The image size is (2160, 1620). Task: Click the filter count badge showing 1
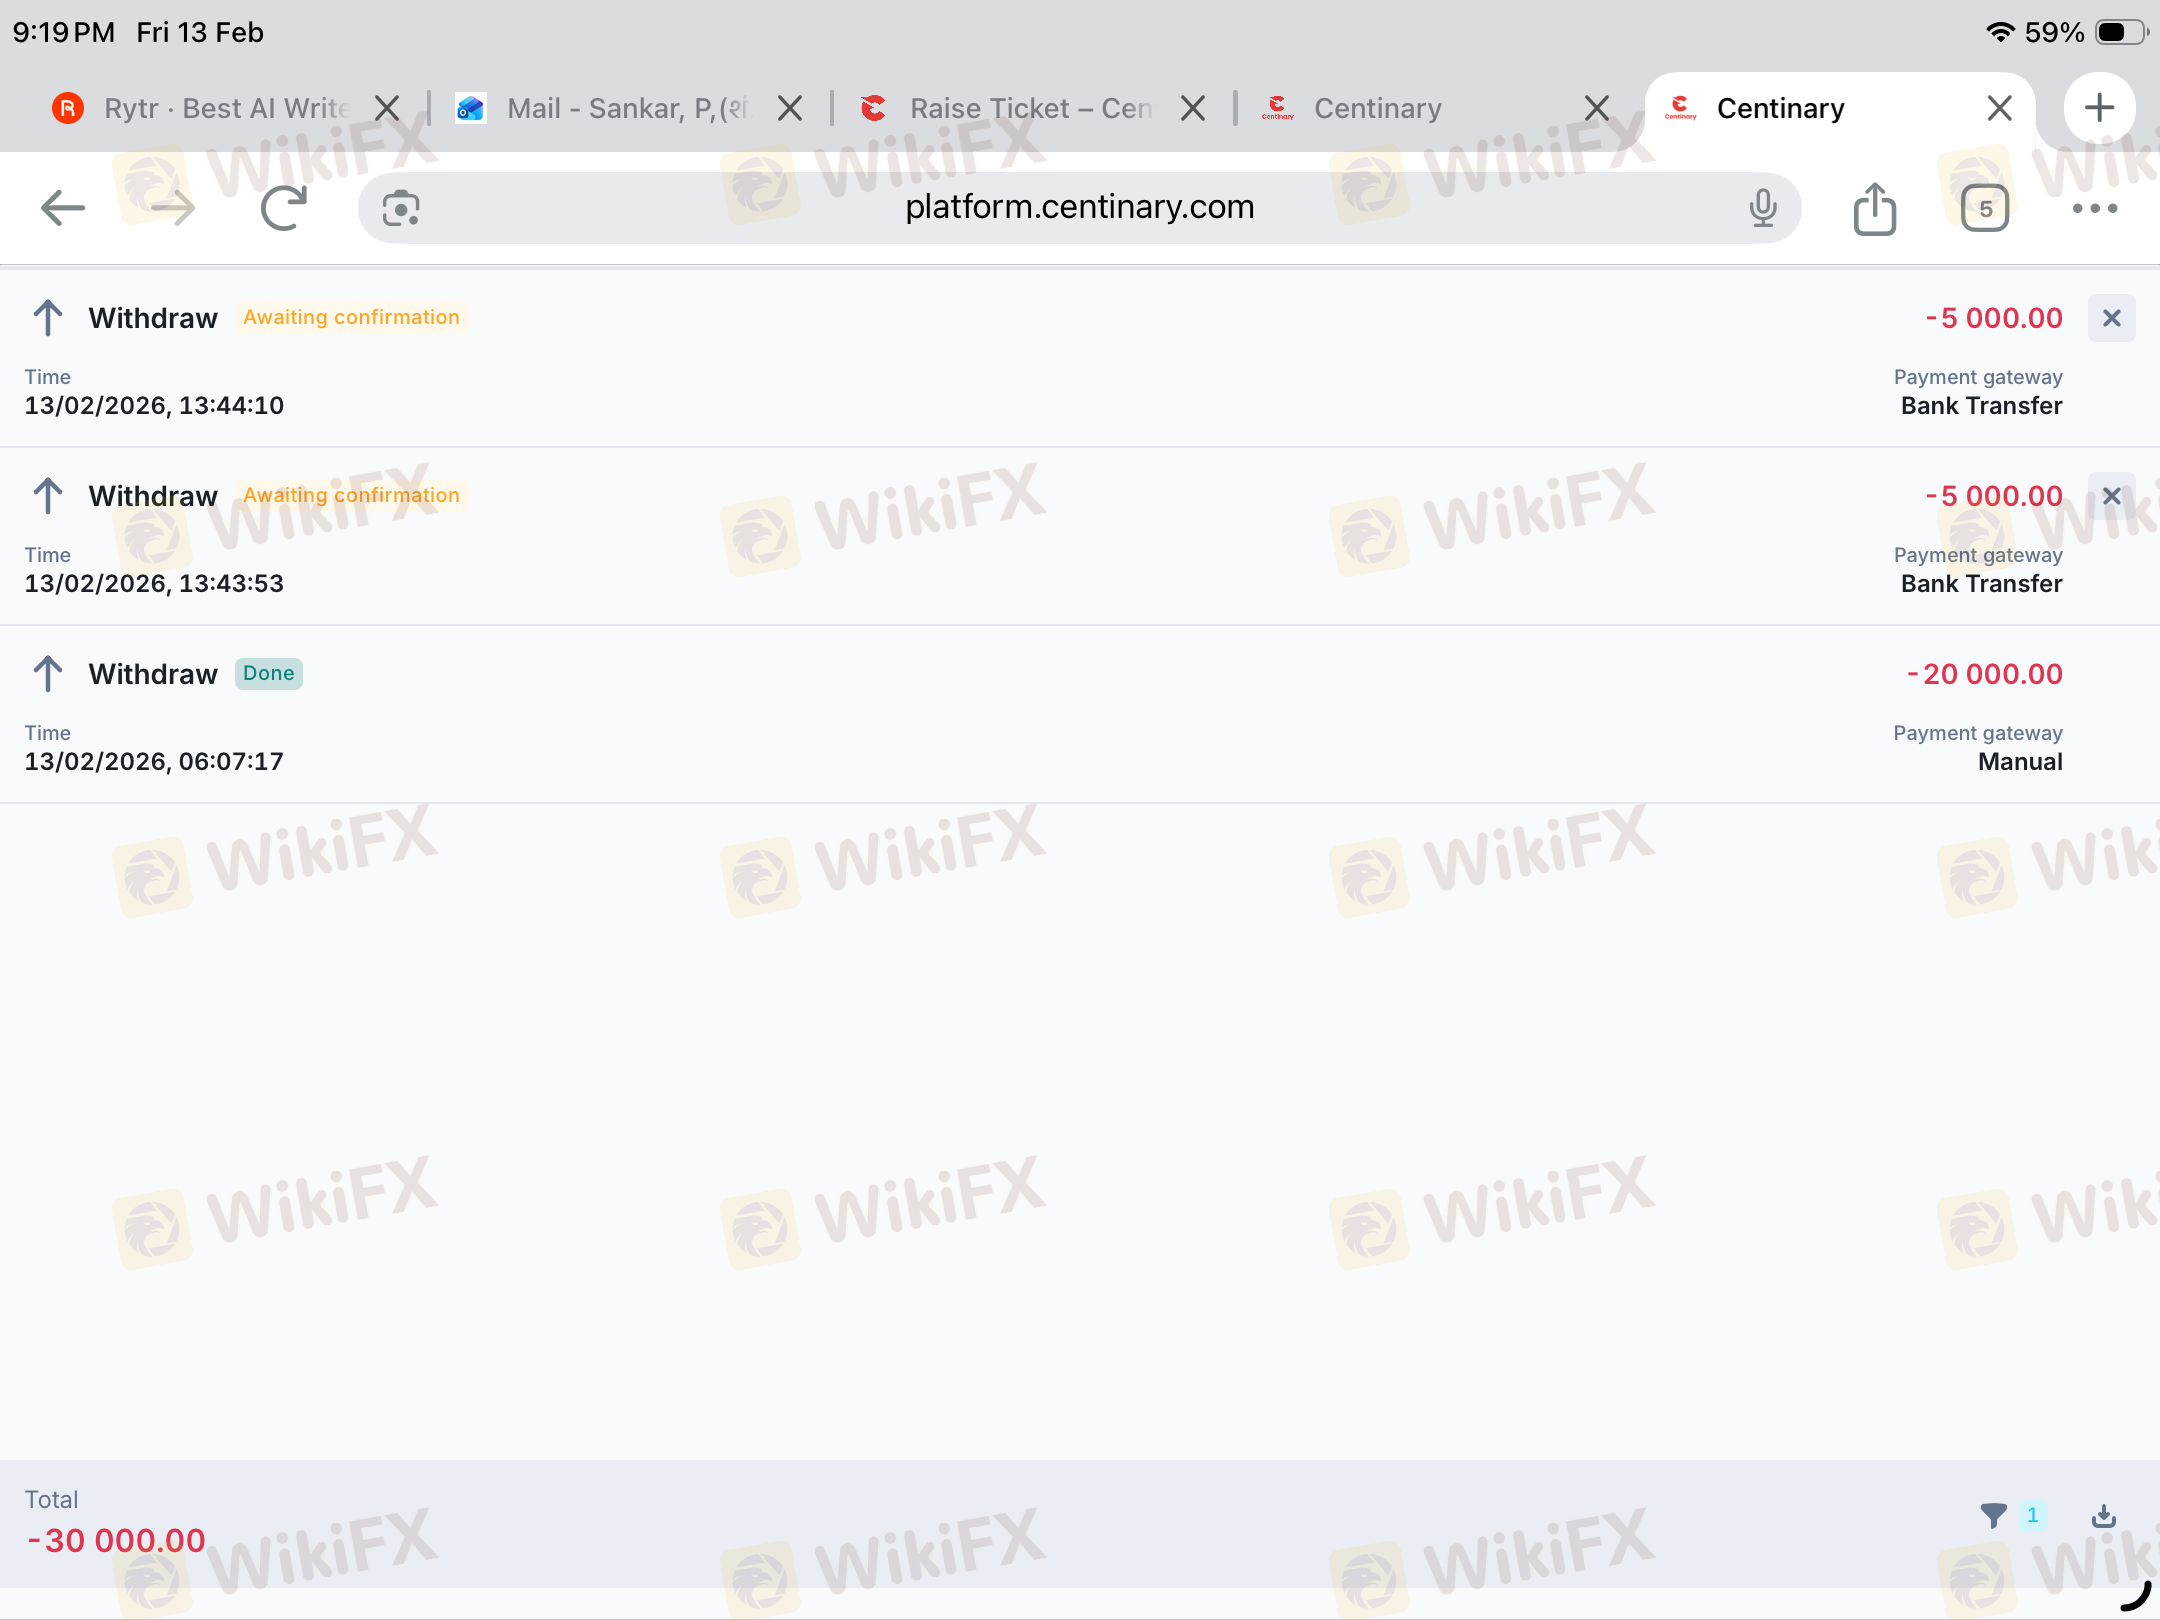pyautogui.click(x=2032, y=1516)
